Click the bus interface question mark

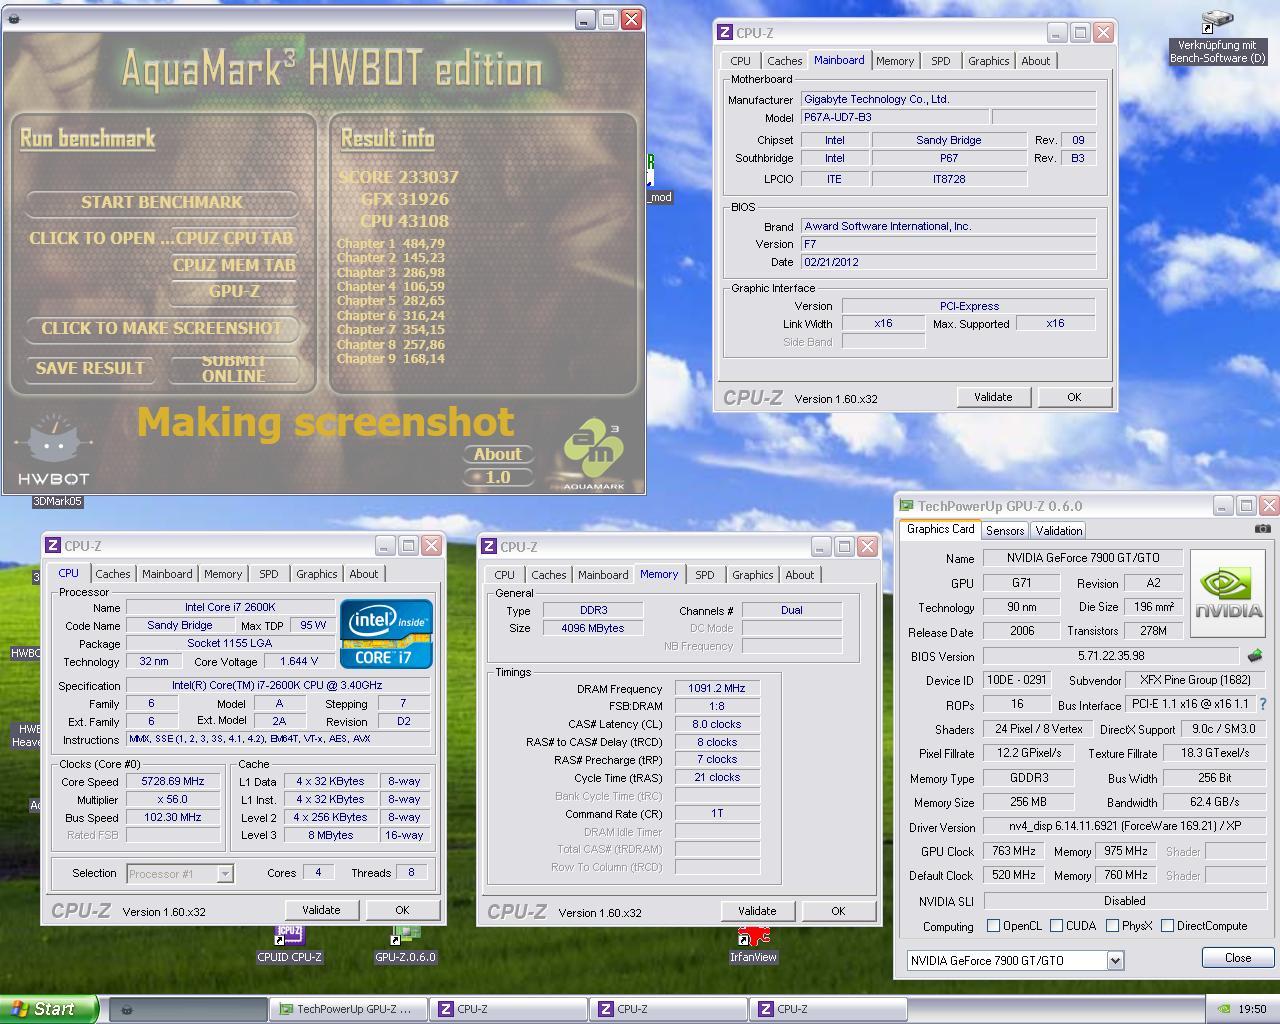coord(1263,704)
